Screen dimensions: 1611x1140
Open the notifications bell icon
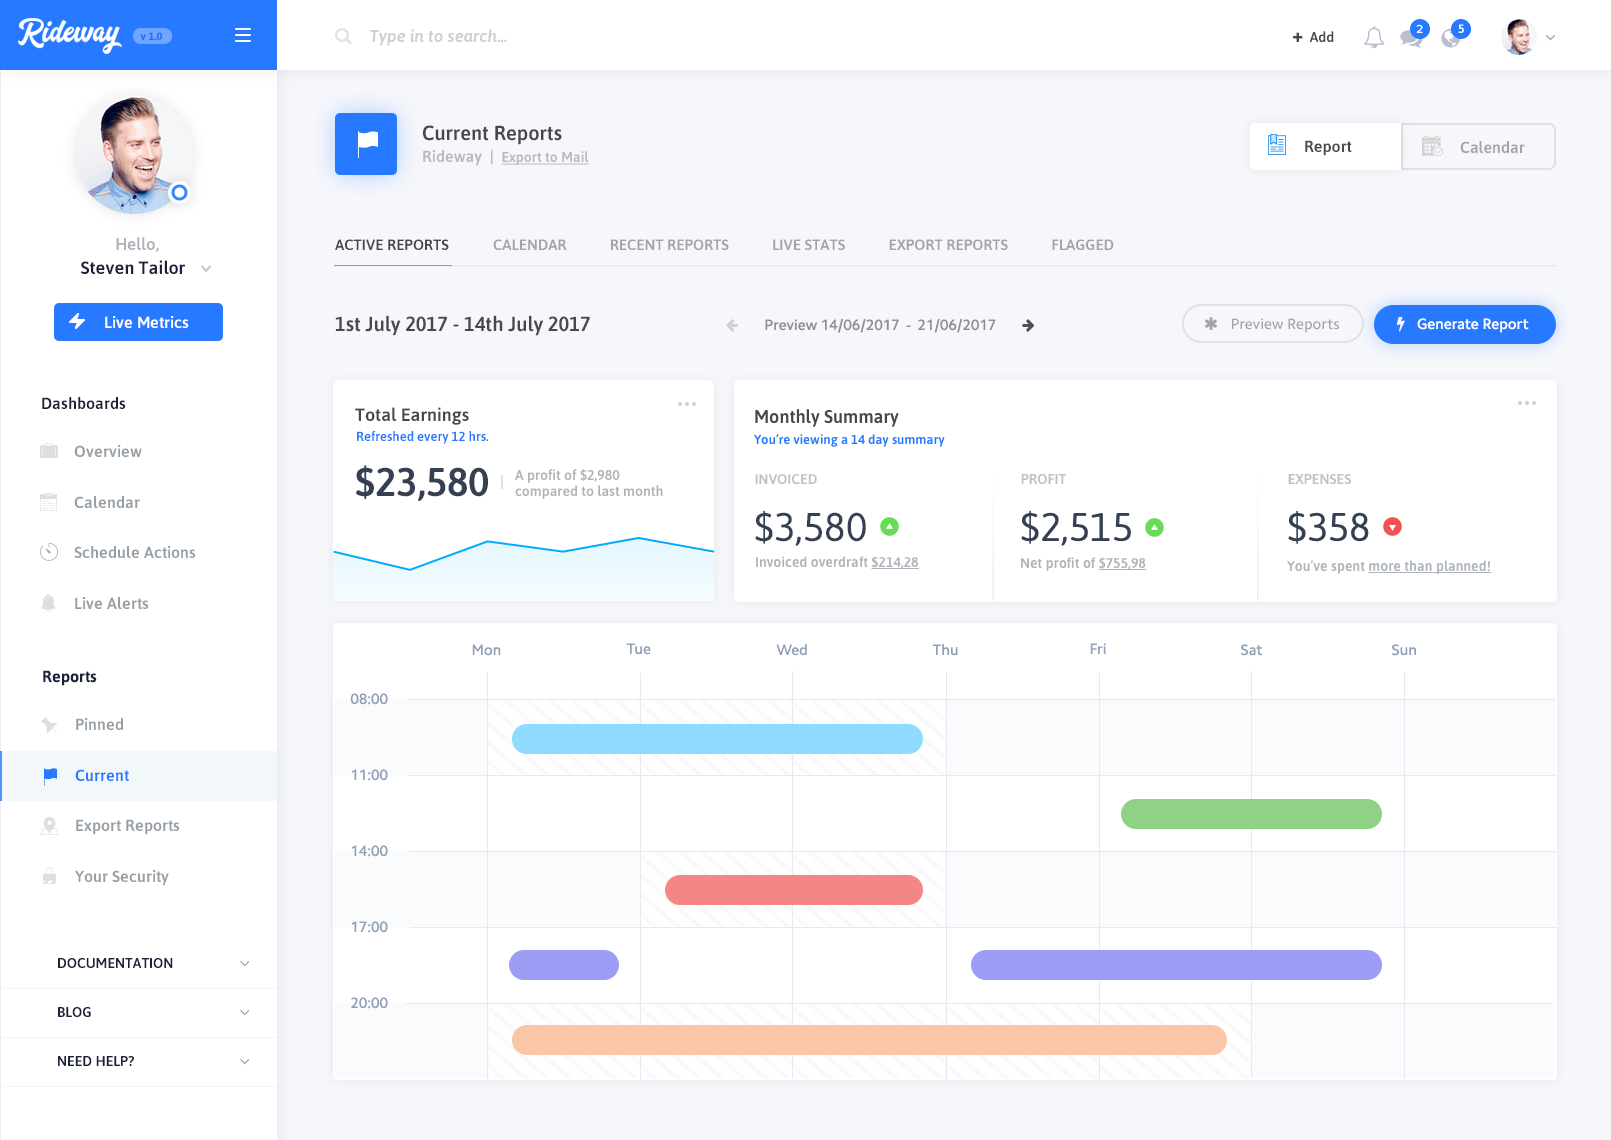(1374, 38)
